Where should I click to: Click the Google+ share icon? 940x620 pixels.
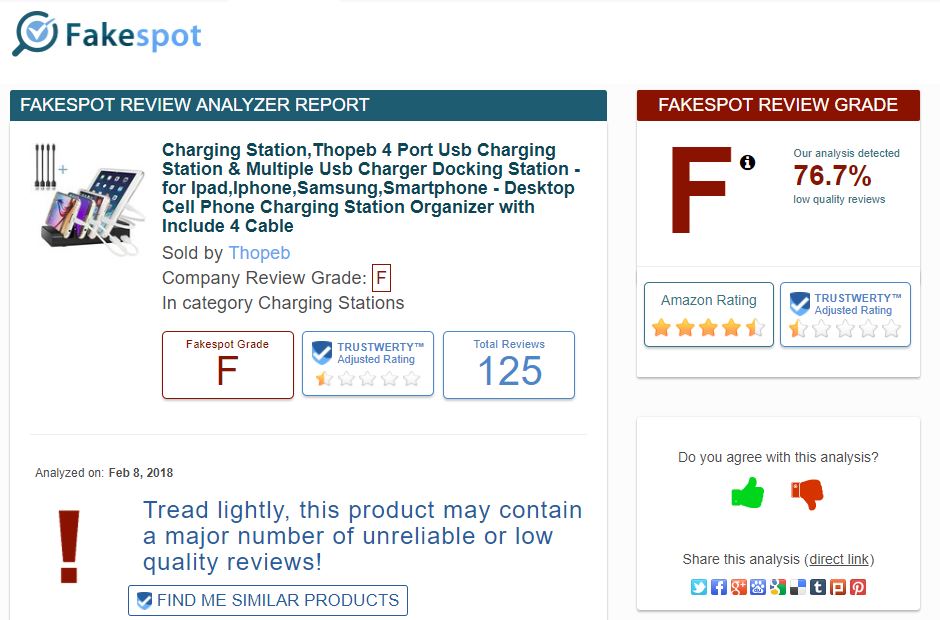point(737,587)
